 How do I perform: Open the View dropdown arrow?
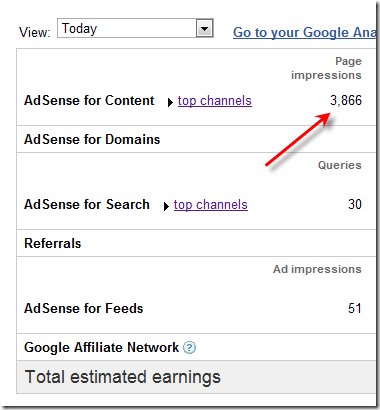204,29
